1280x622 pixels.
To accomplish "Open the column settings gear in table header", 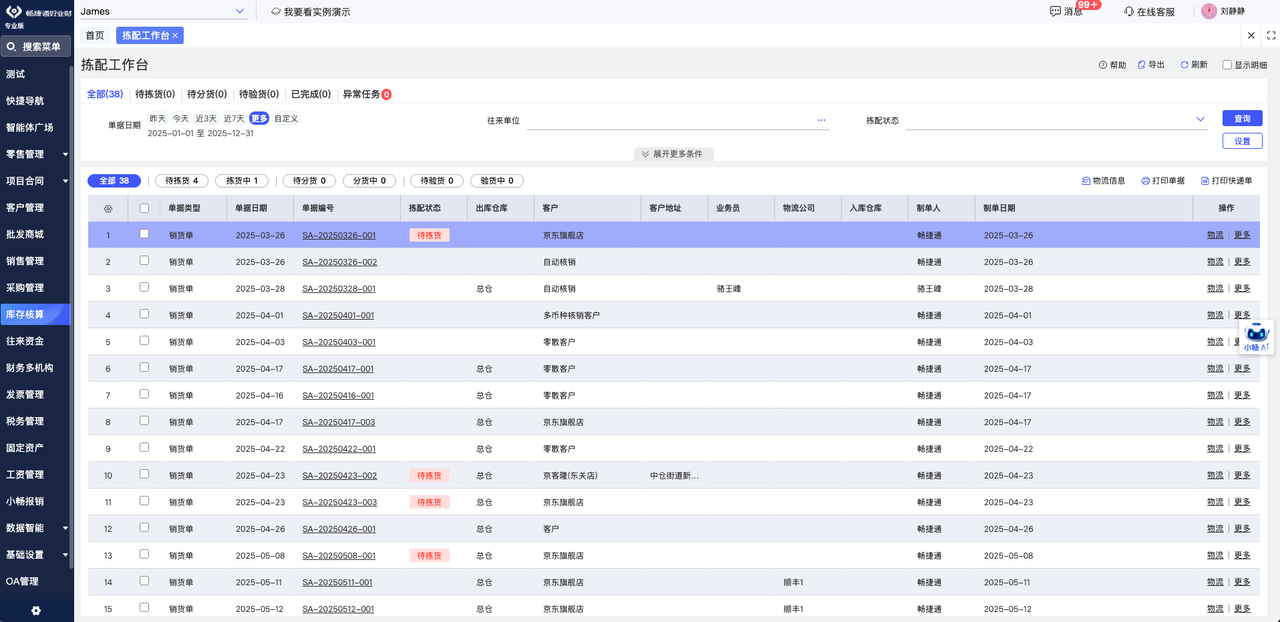I will pyautogui.click(x=108, y=208).
